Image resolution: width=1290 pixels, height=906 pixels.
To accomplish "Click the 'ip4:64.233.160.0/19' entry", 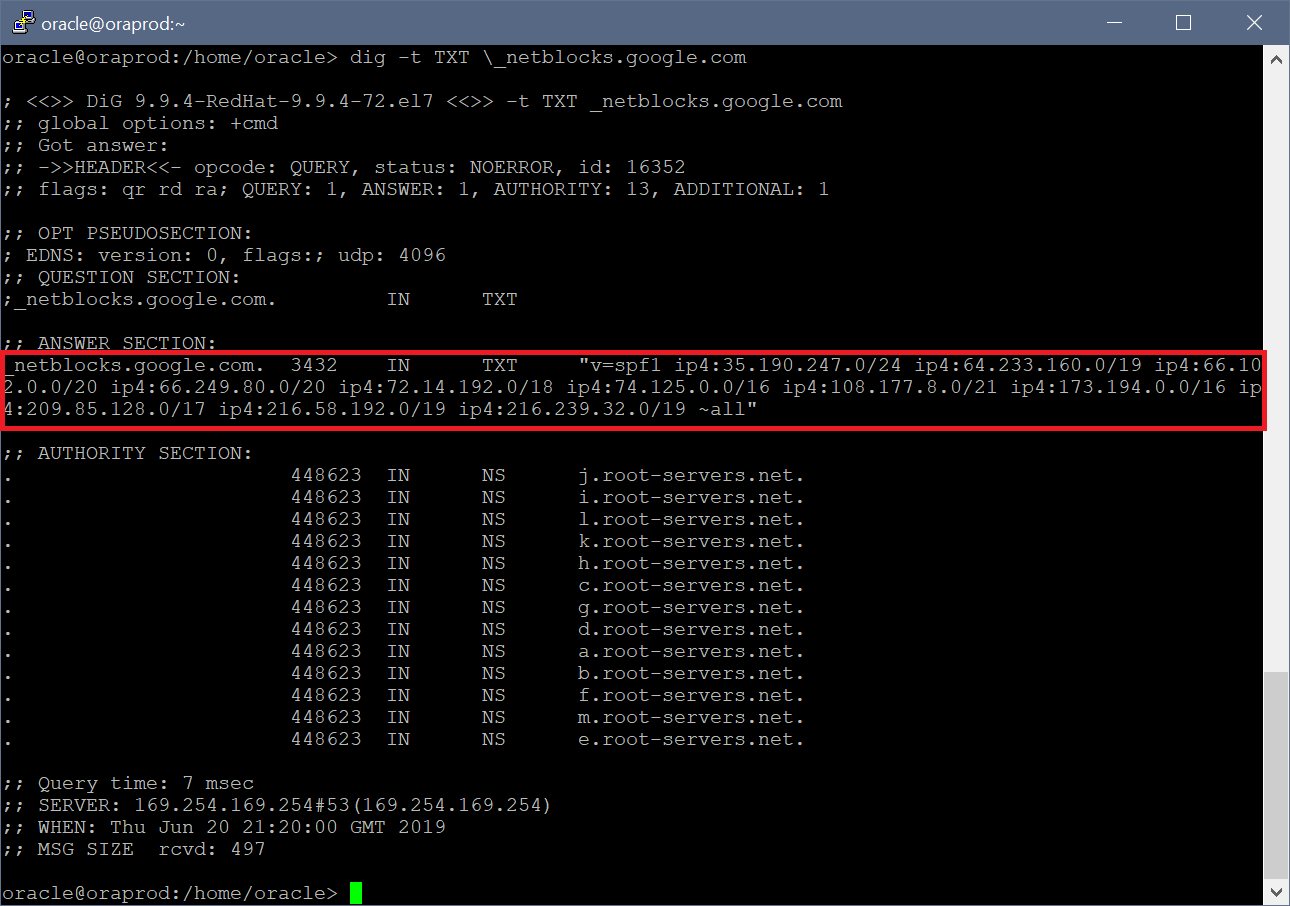I will click(1029, 365).
